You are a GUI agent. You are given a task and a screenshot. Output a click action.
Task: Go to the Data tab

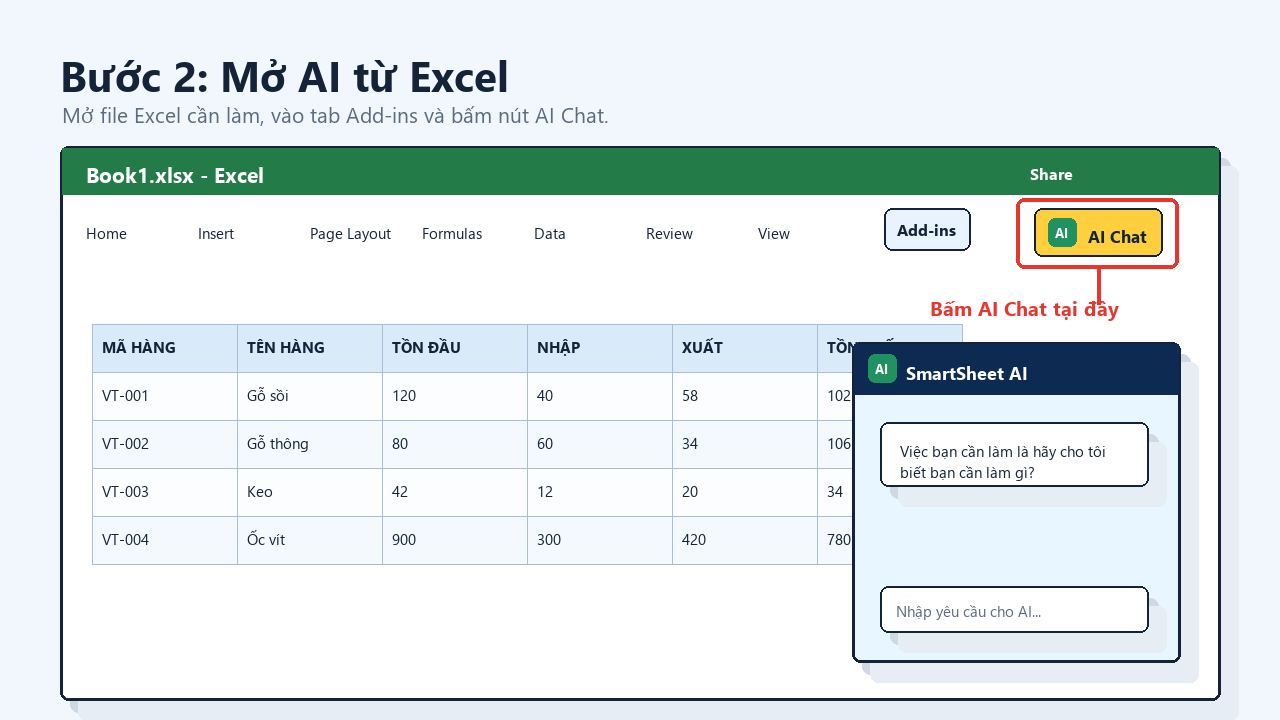(550, 234)
